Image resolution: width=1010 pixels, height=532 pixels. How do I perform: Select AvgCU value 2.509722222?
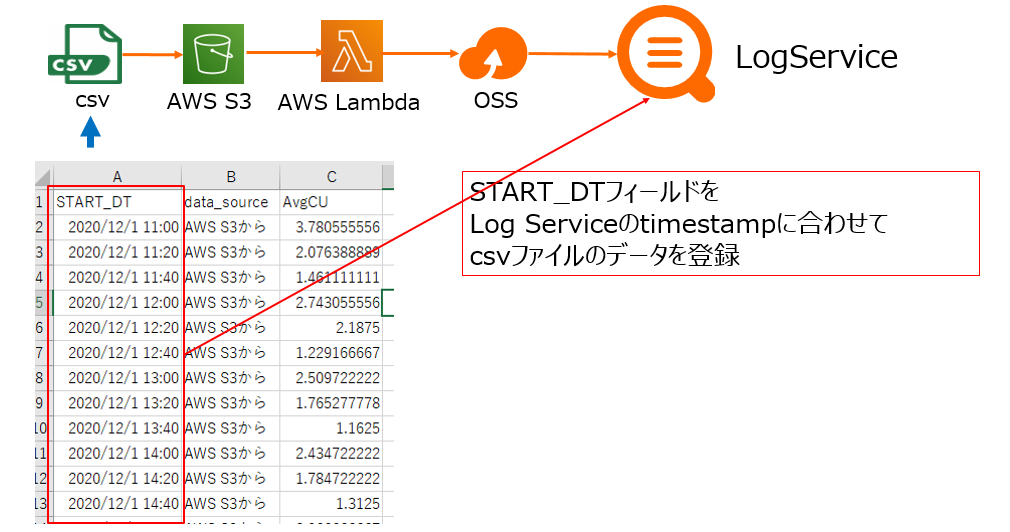tap(331, 378)
